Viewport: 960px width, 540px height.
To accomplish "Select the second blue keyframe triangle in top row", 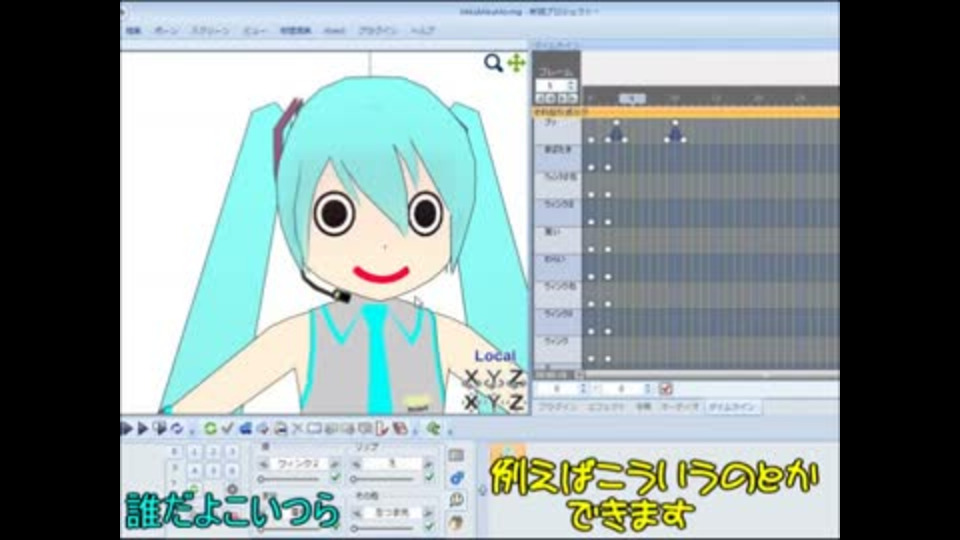I will click(675, 132).
